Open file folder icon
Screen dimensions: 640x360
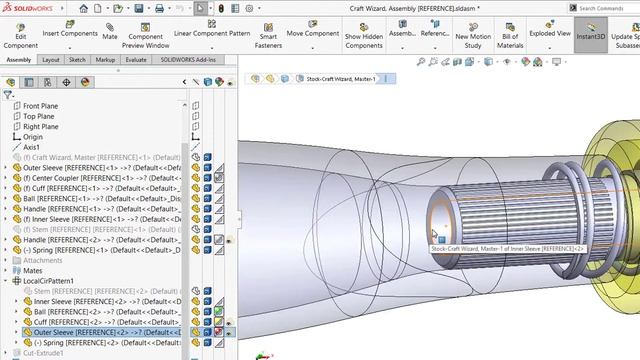pos(118,8)
